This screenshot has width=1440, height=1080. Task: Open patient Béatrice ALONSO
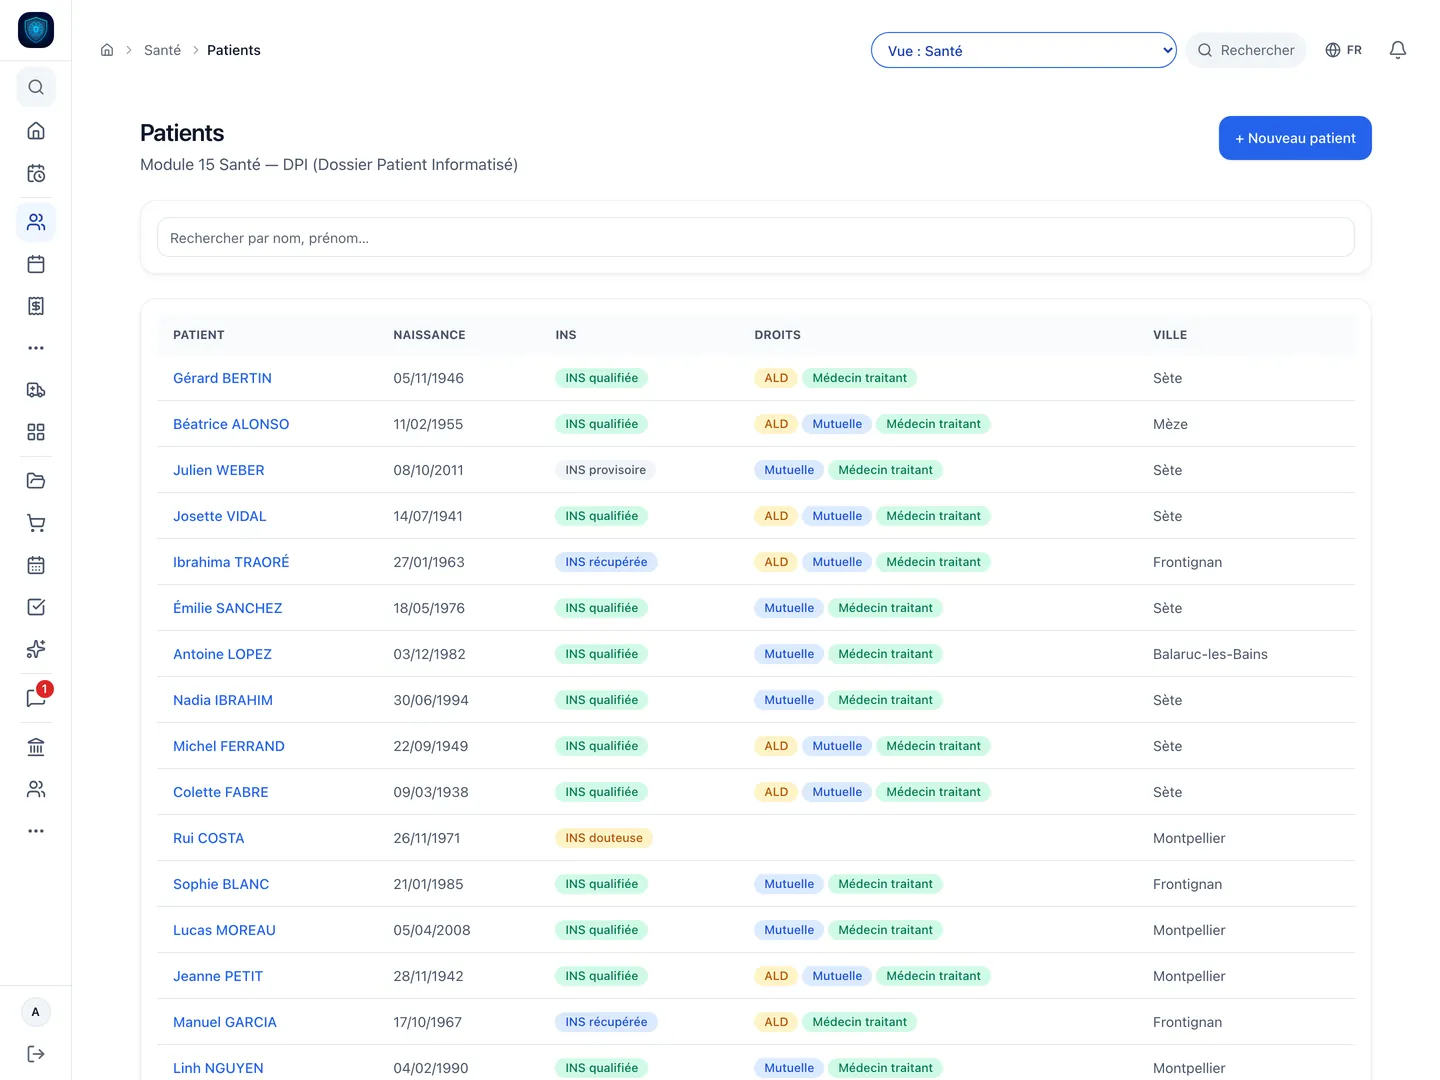click(x=231, y=424)
